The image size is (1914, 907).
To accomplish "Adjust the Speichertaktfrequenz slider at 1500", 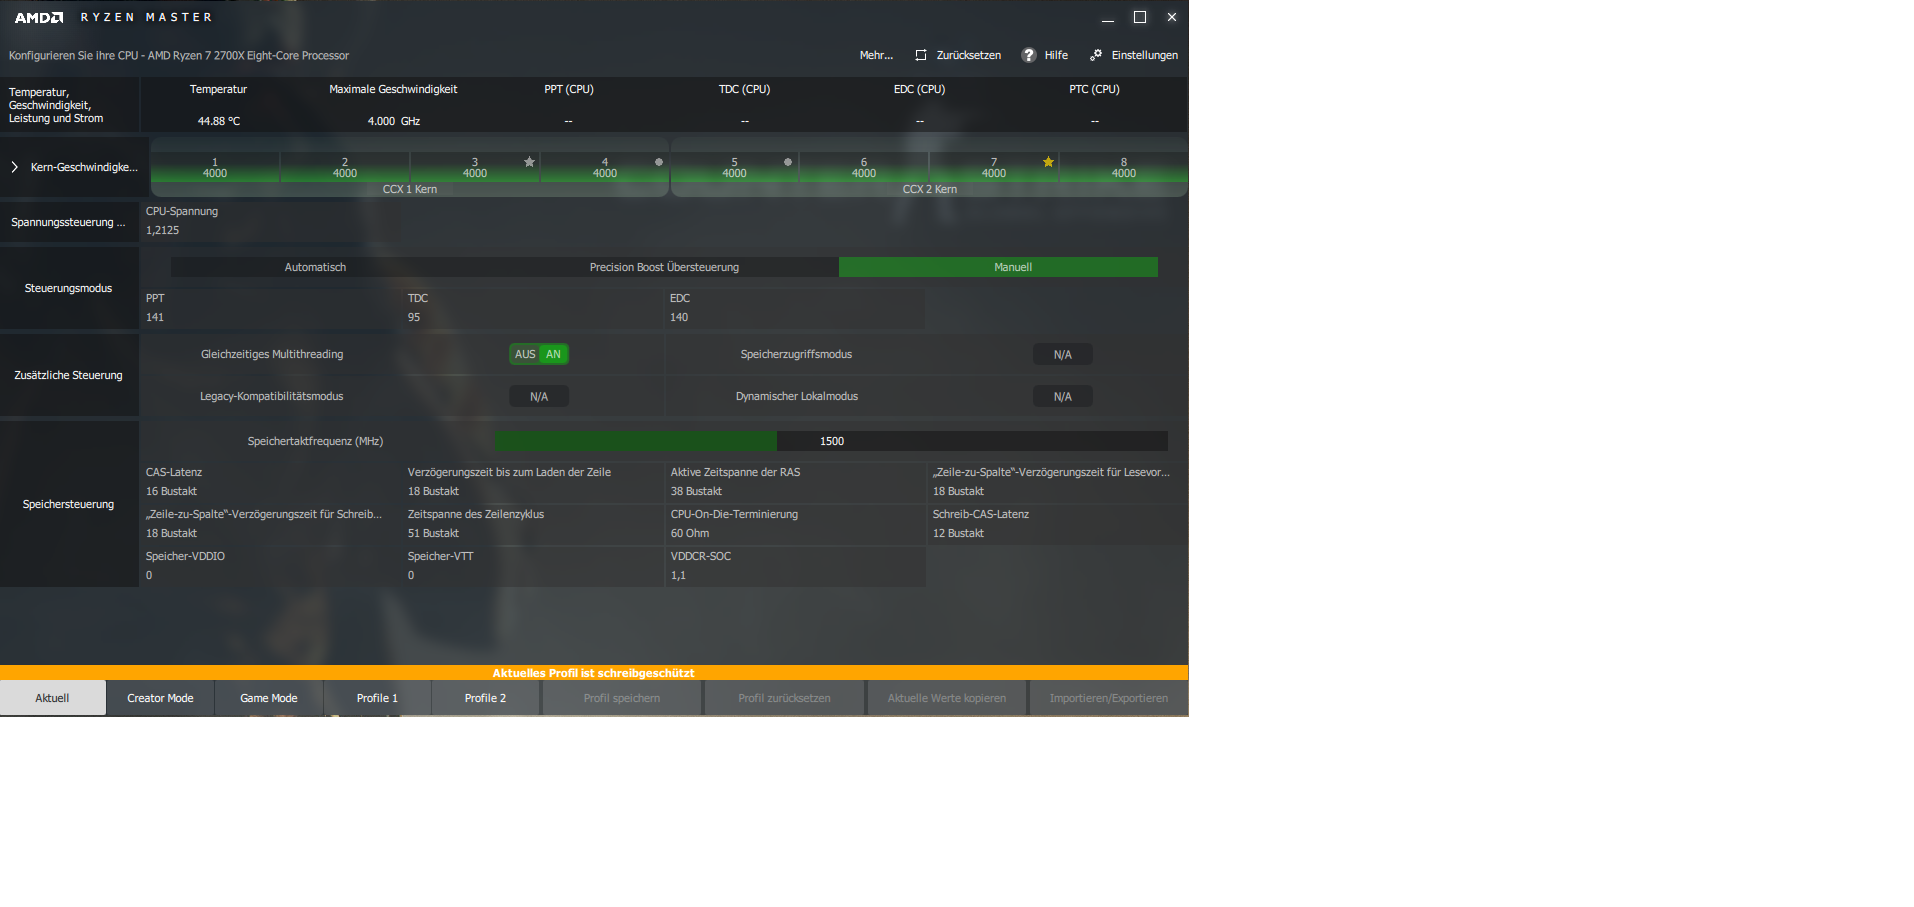I will point(831,441).
